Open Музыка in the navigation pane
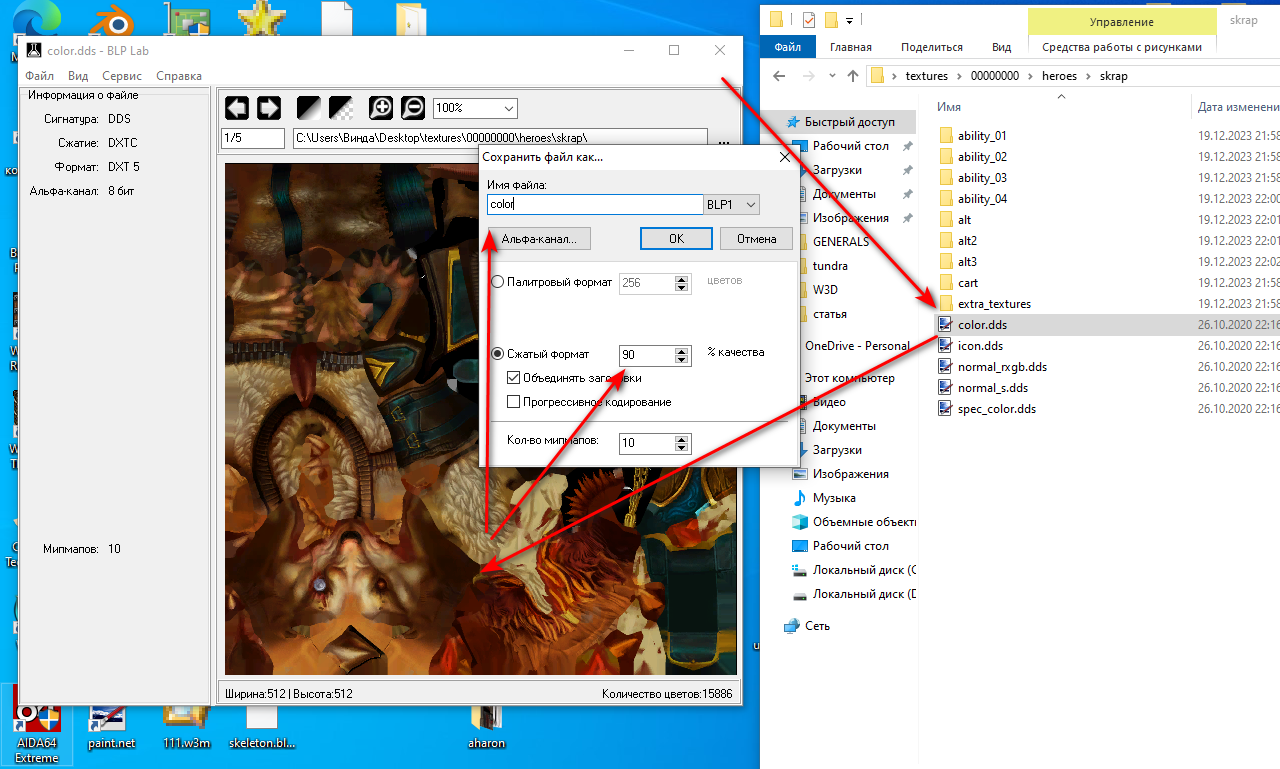 tap(834, 498)
